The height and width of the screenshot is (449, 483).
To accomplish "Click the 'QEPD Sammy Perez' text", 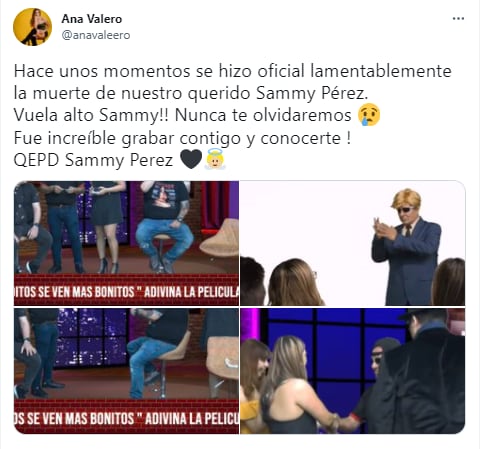I will point(93,160).
